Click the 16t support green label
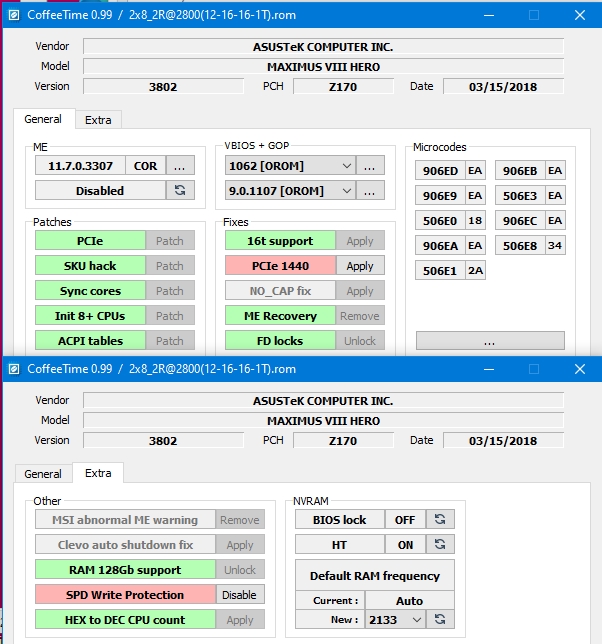 [280, 241]
